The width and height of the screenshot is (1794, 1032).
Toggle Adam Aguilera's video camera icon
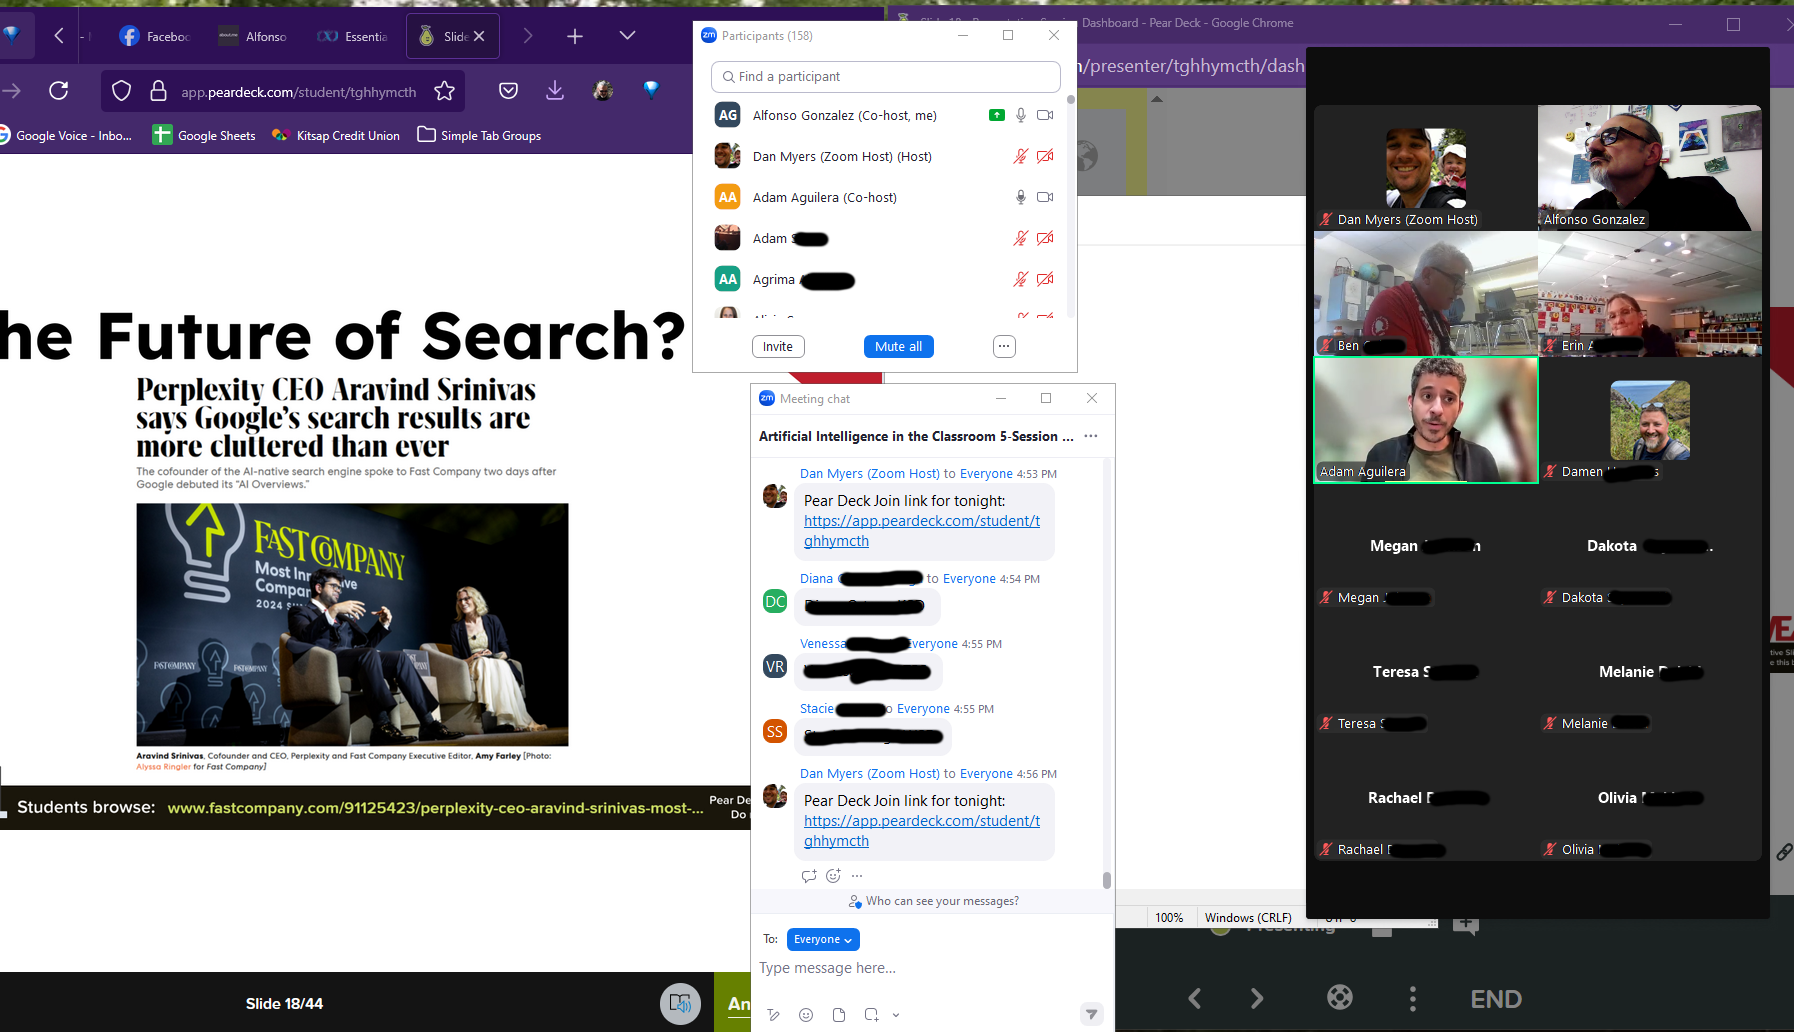(x=1045, y=197)
